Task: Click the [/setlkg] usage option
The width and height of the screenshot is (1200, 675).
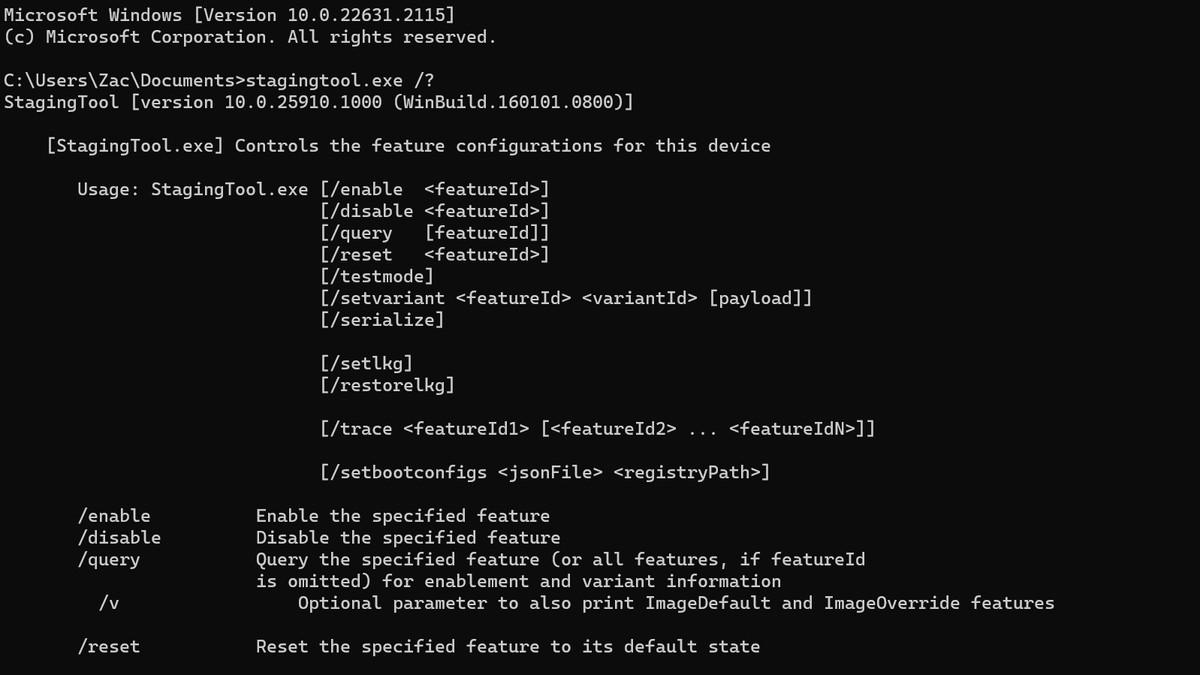Action: coord(366,363)
